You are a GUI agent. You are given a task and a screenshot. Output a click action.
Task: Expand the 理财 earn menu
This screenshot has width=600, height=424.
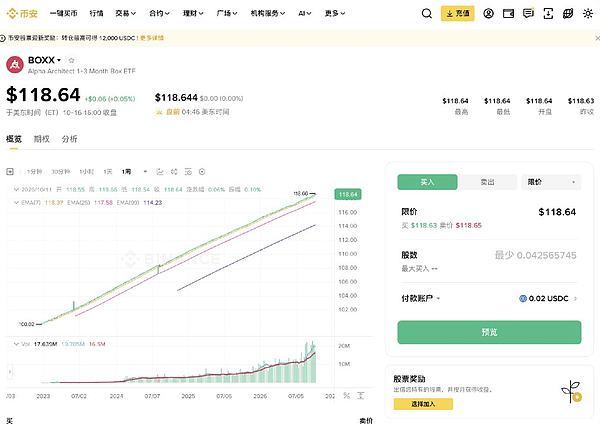[x=193, y=14]
